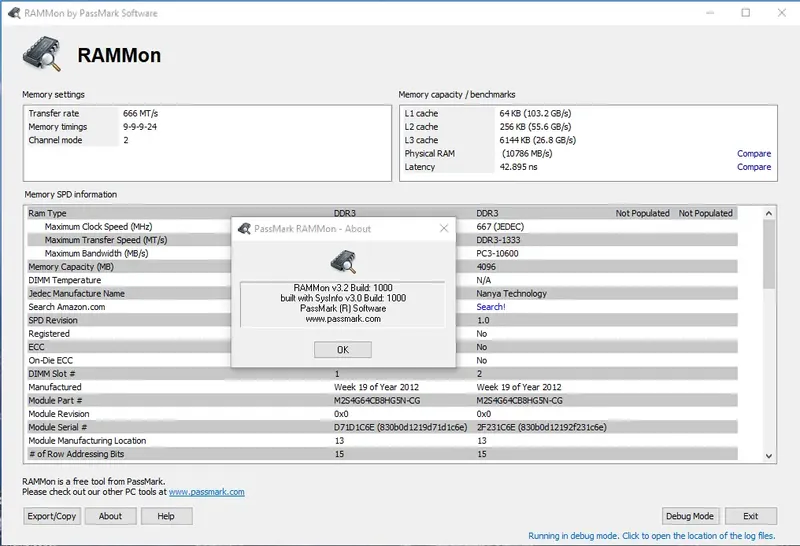Click L1 cache 64 KB value
Screen dimensions: 800x546
point(535,113)
